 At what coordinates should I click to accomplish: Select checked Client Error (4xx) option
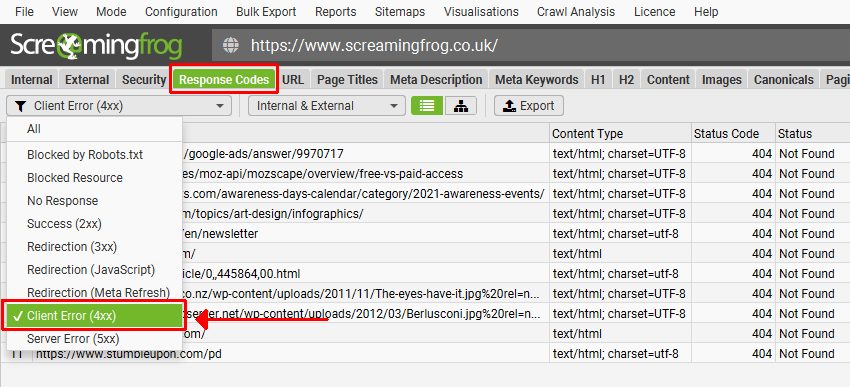point(94,316)
